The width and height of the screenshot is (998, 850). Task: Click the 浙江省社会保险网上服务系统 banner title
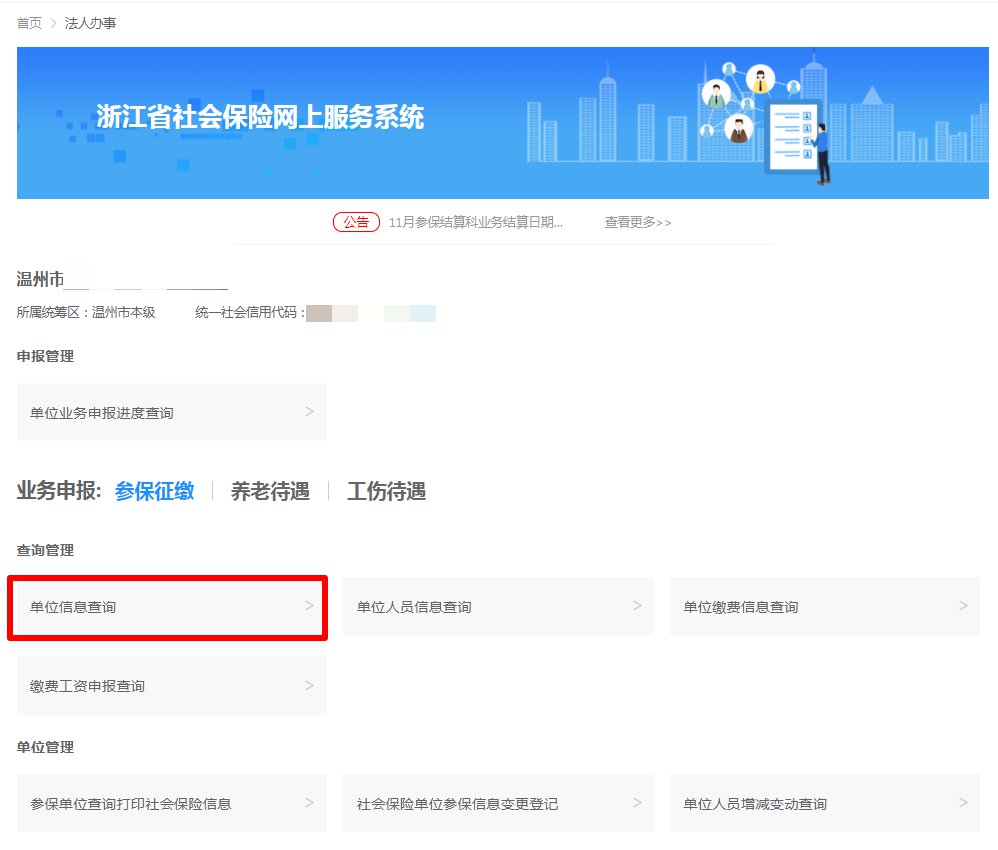pyautogui.click(x=260, y=117)
